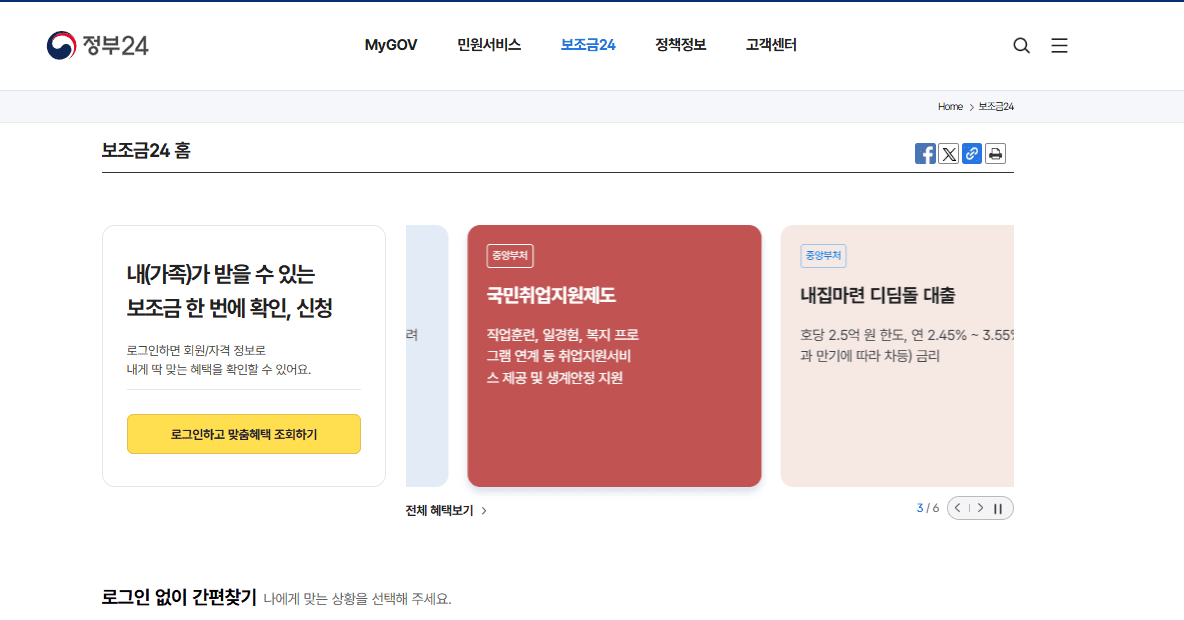This screenshot has width=1184, height=620.
Task: Go to Home breadcrumb link
Action: tap(950, 106)
